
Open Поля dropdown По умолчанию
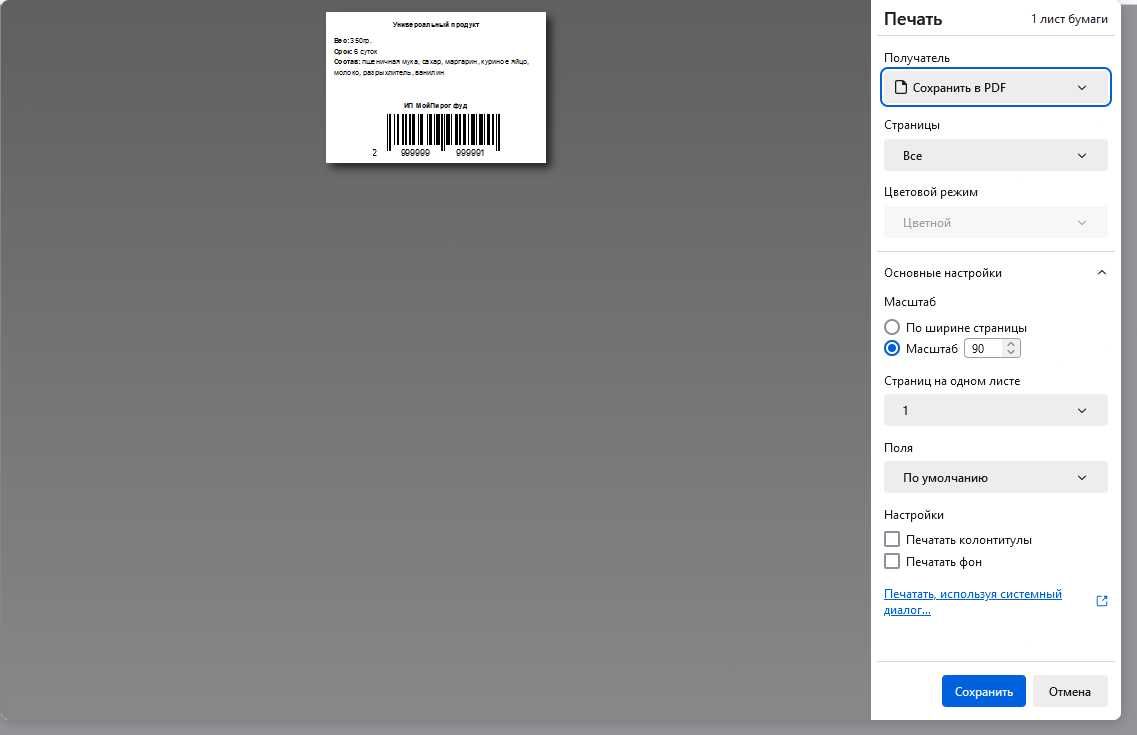pos(996,477)
